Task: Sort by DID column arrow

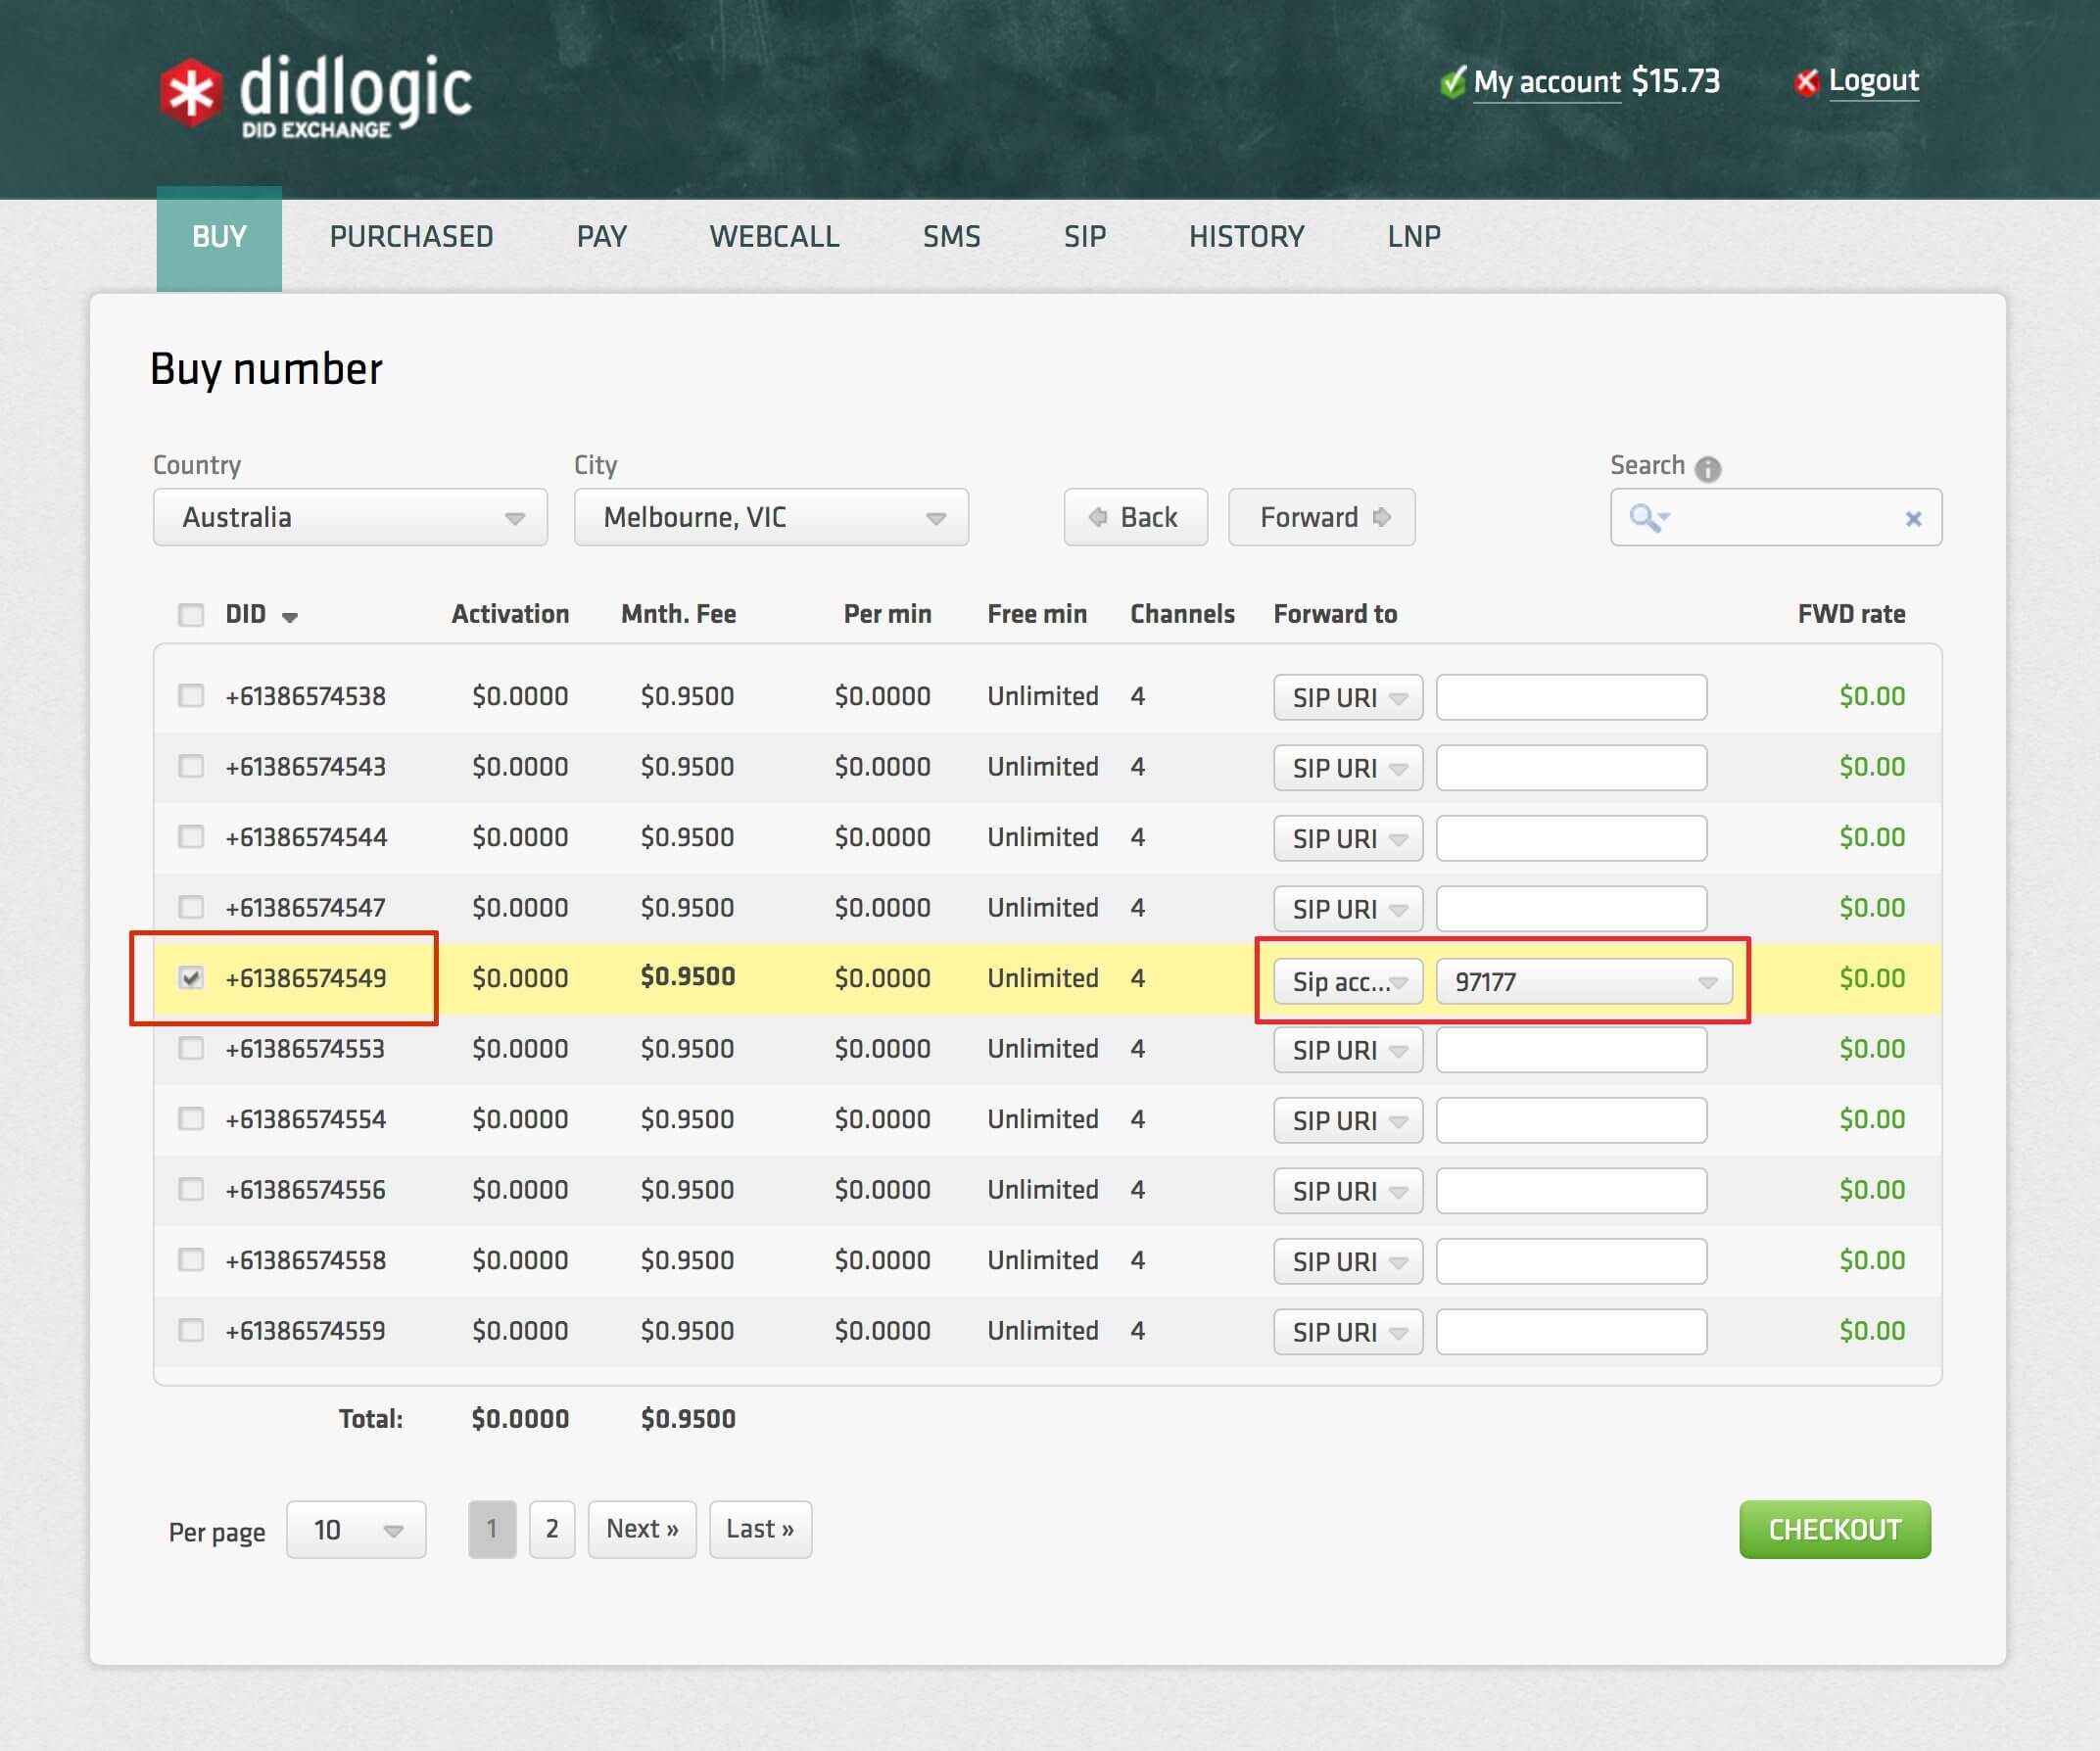Action: point(290,617)
